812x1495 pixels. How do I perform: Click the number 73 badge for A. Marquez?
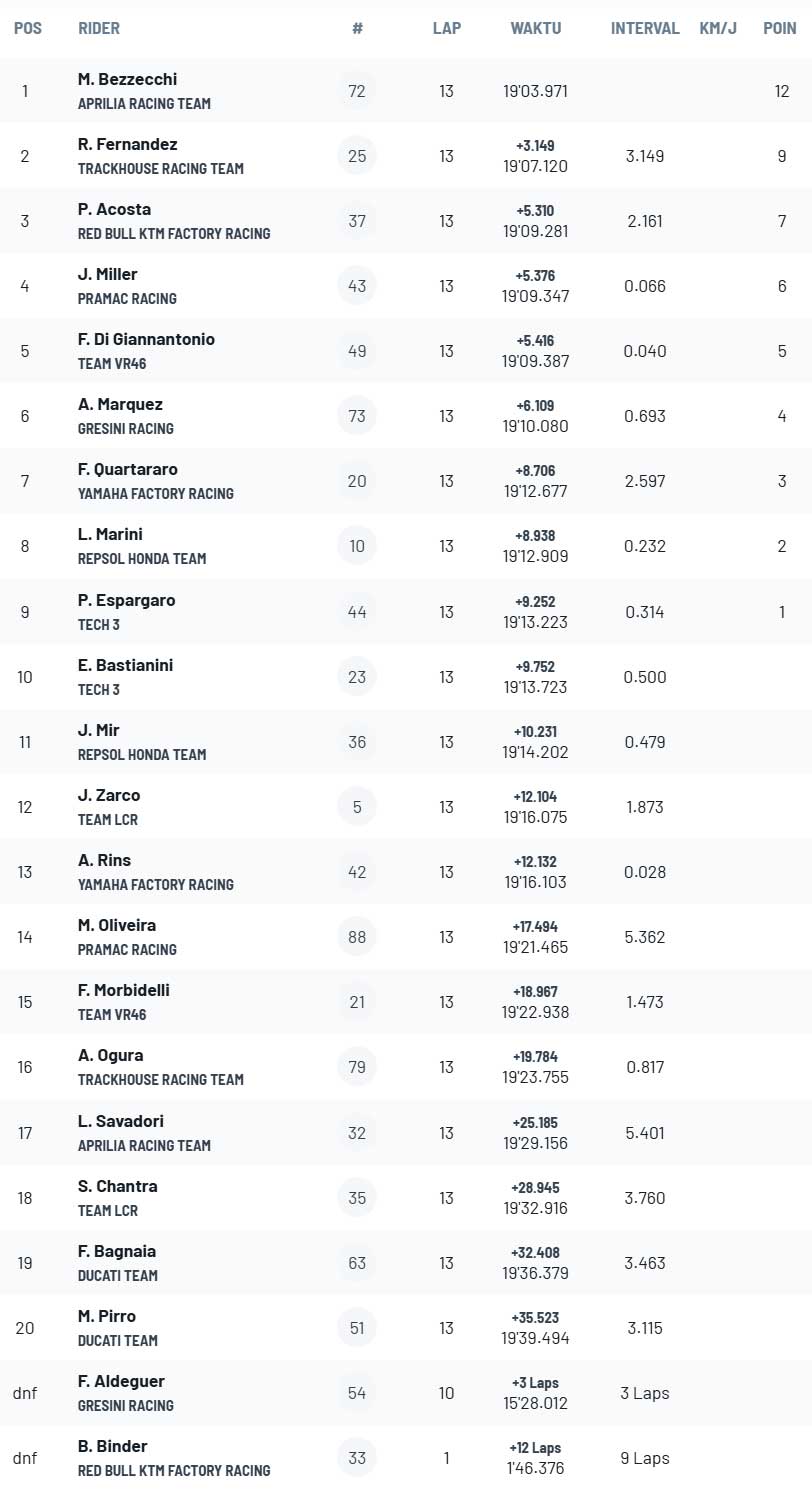click(357, 416)
